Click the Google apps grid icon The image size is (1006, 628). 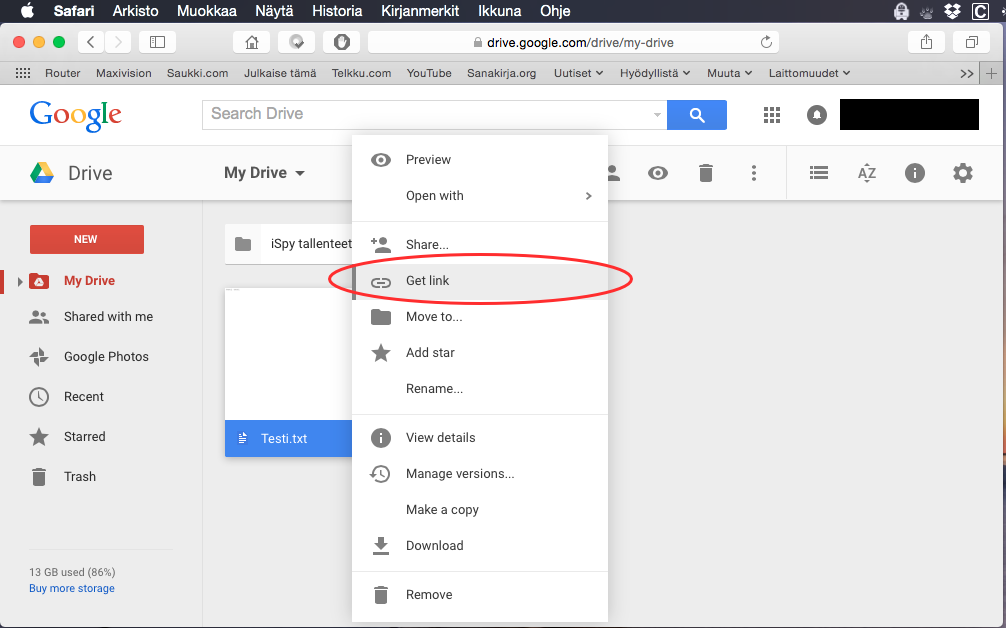tap(771, 115)
